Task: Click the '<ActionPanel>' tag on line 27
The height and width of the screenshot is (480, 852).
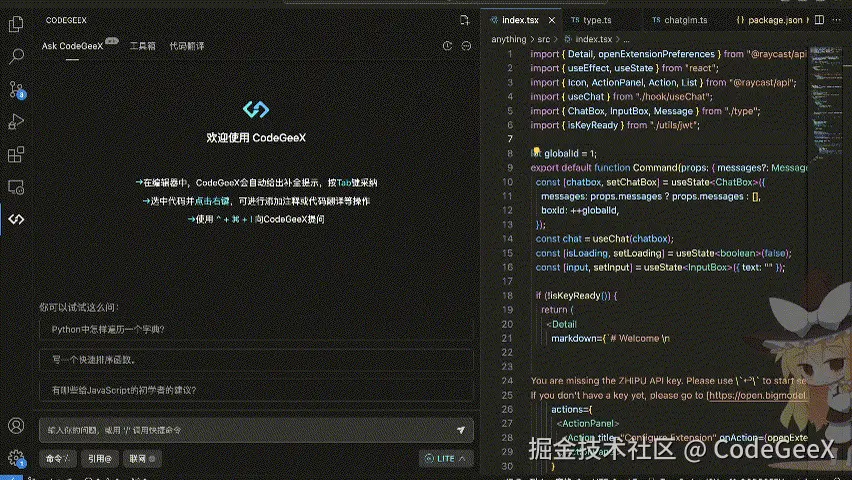Action: coord(588,423)
